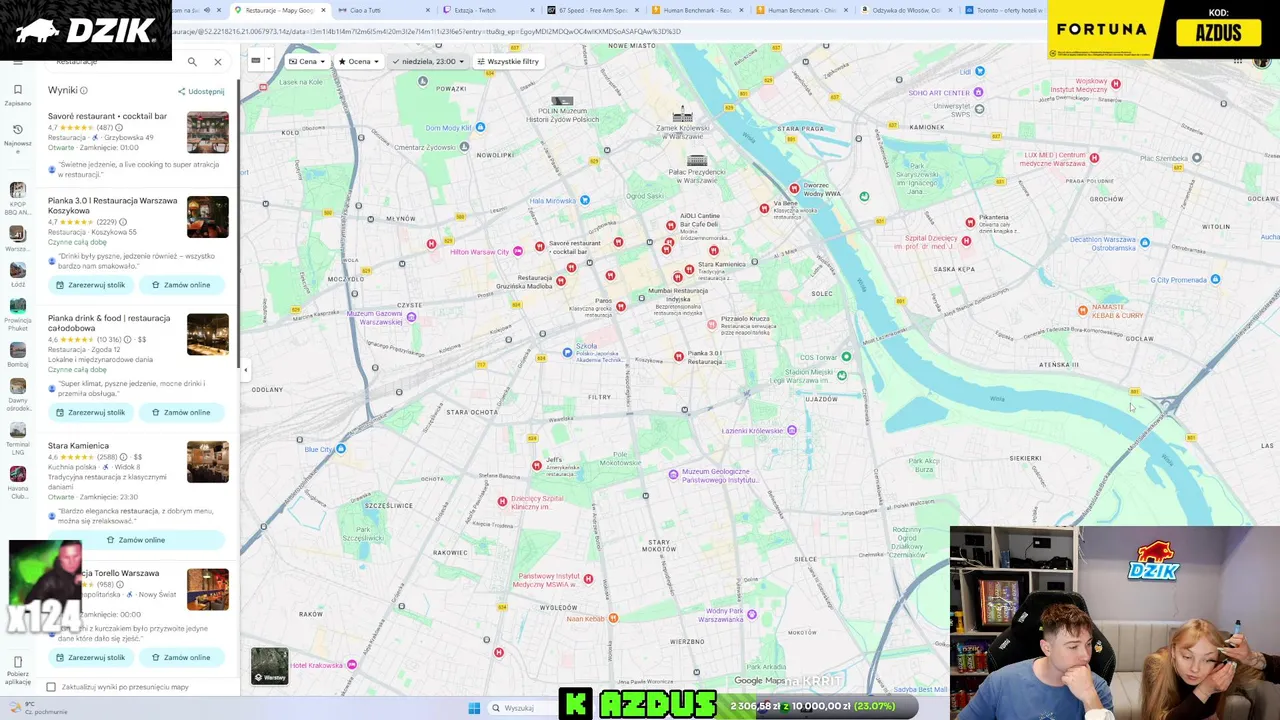
Task: Open Savorè restaurant • cocktail bar result
Action: pyautogui.click(x=107, y=116)
